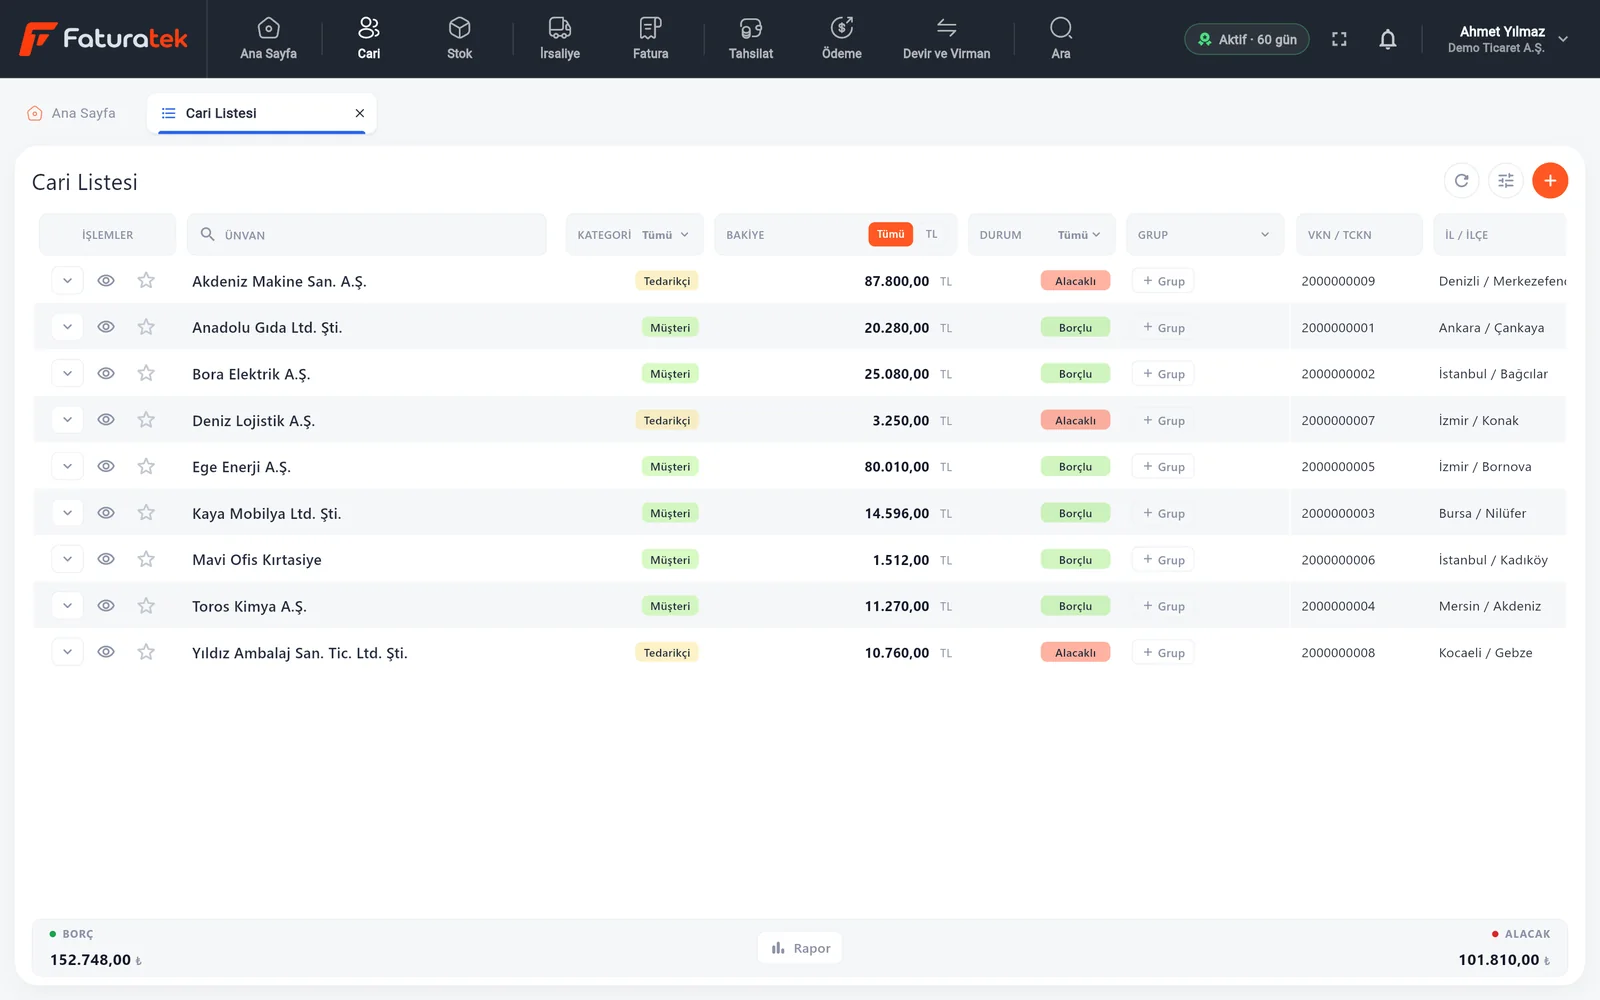The width and height of the screenshot is (1600, 1000).
Task: Show Kaya Mobilya Ltd. Şti. details
Action: [x=106, y=513]
